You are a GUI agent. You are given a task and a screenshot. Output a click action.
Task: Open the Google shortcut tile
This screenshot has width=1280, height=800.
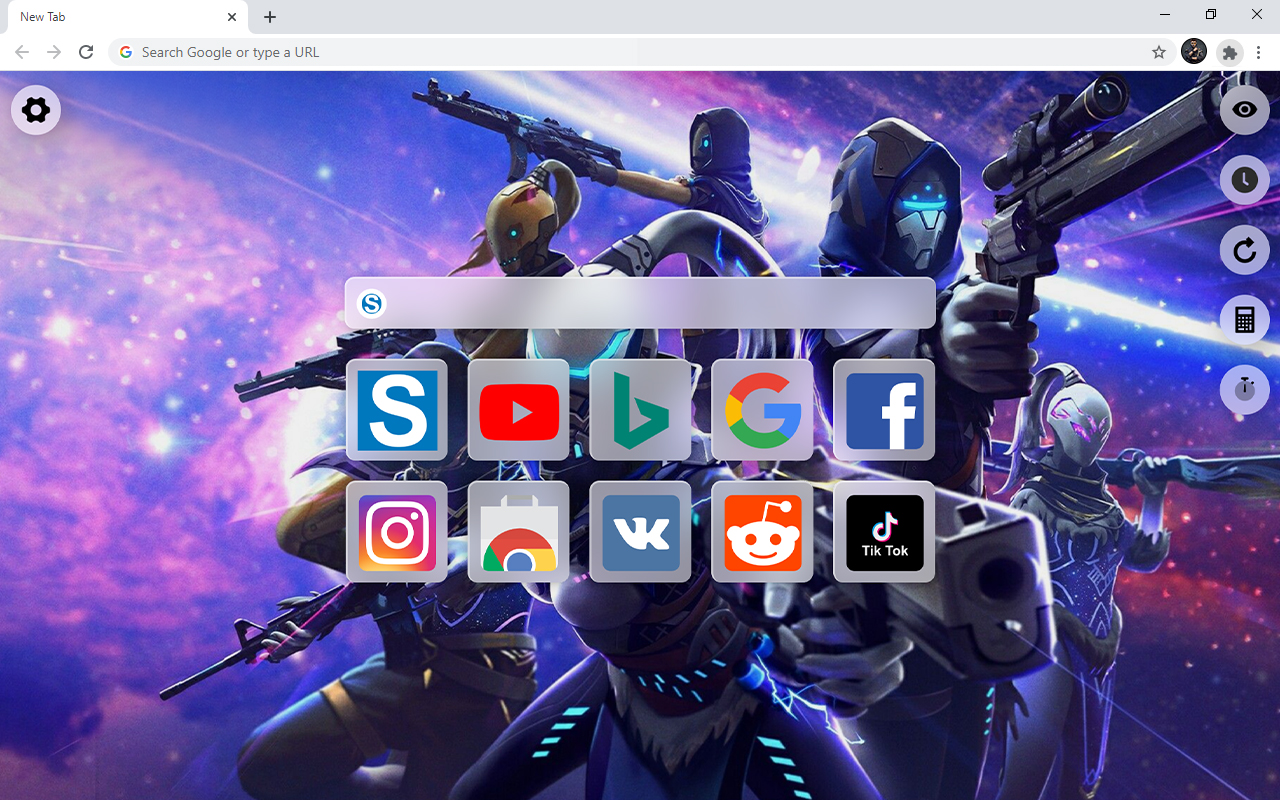[x=763, y=410]
